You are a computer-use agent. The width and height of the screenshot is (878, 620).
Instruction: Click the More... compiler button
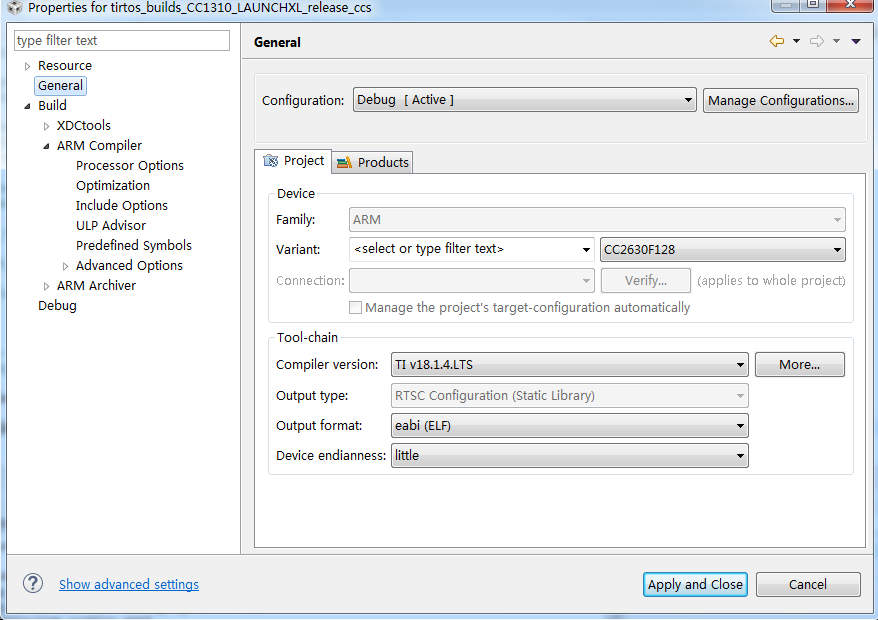pyautogui.click(x=800, y=365)
